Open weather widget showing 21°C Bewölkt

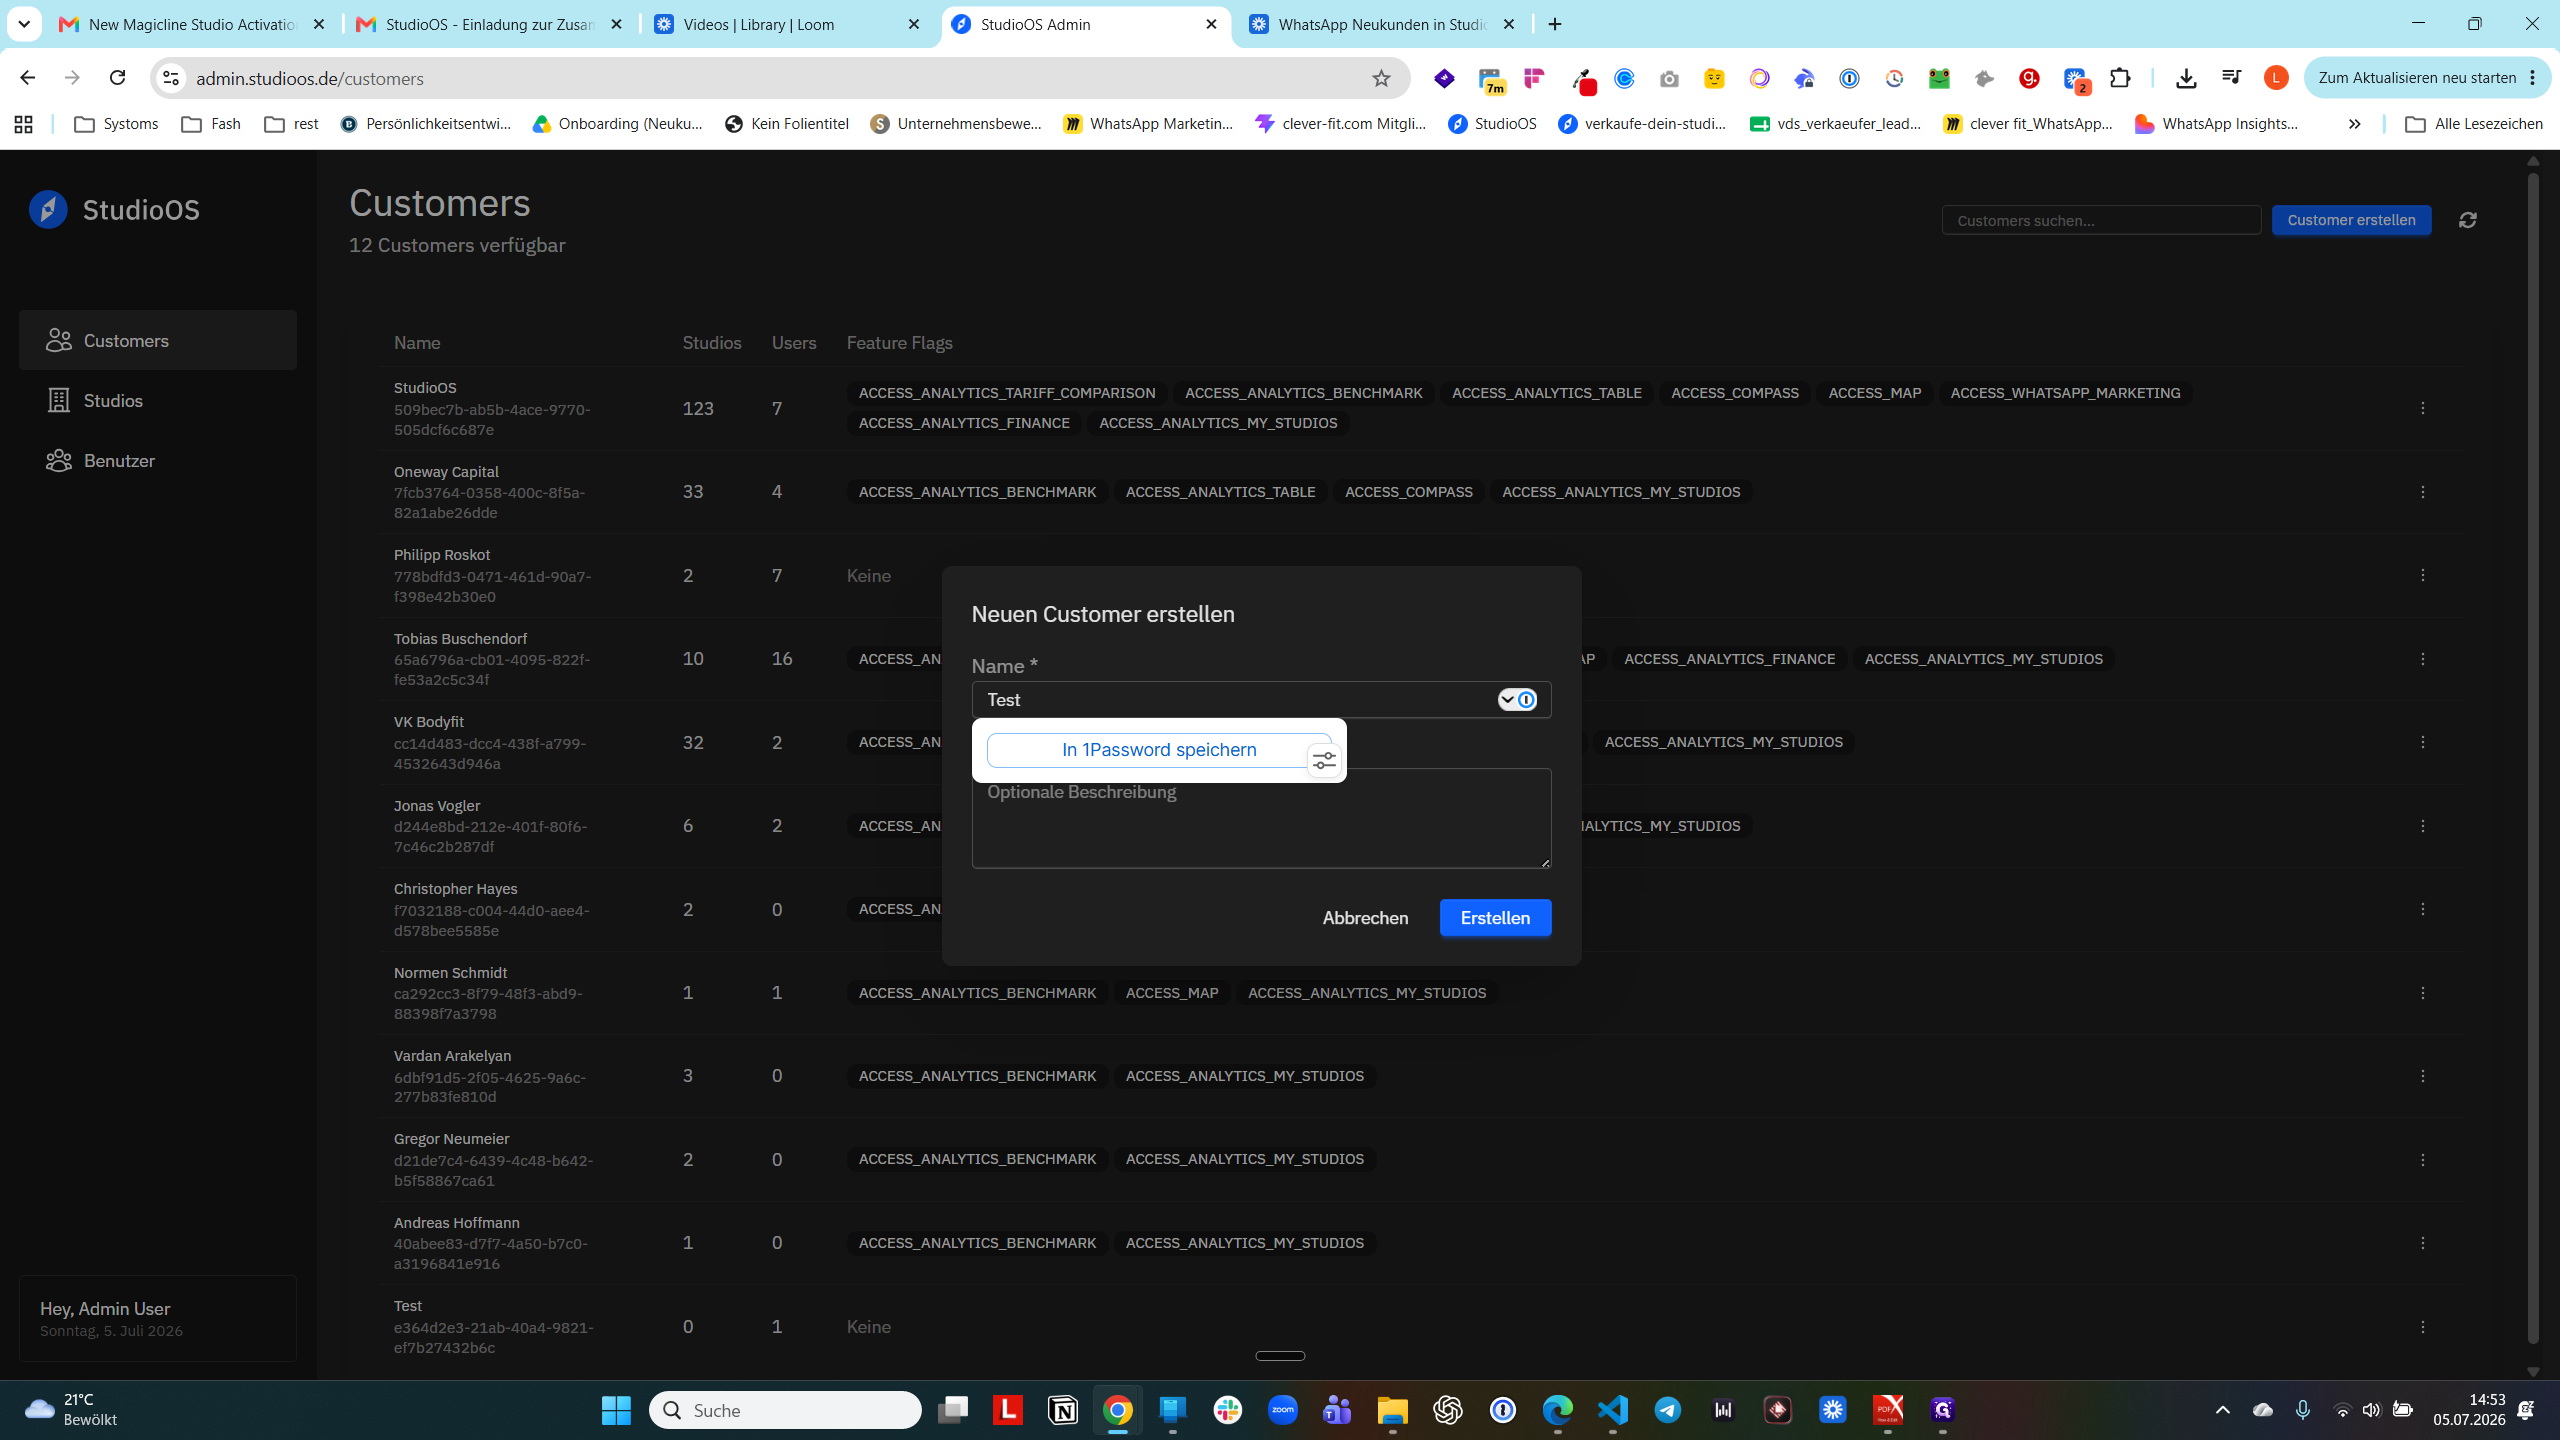[72, 1410]
